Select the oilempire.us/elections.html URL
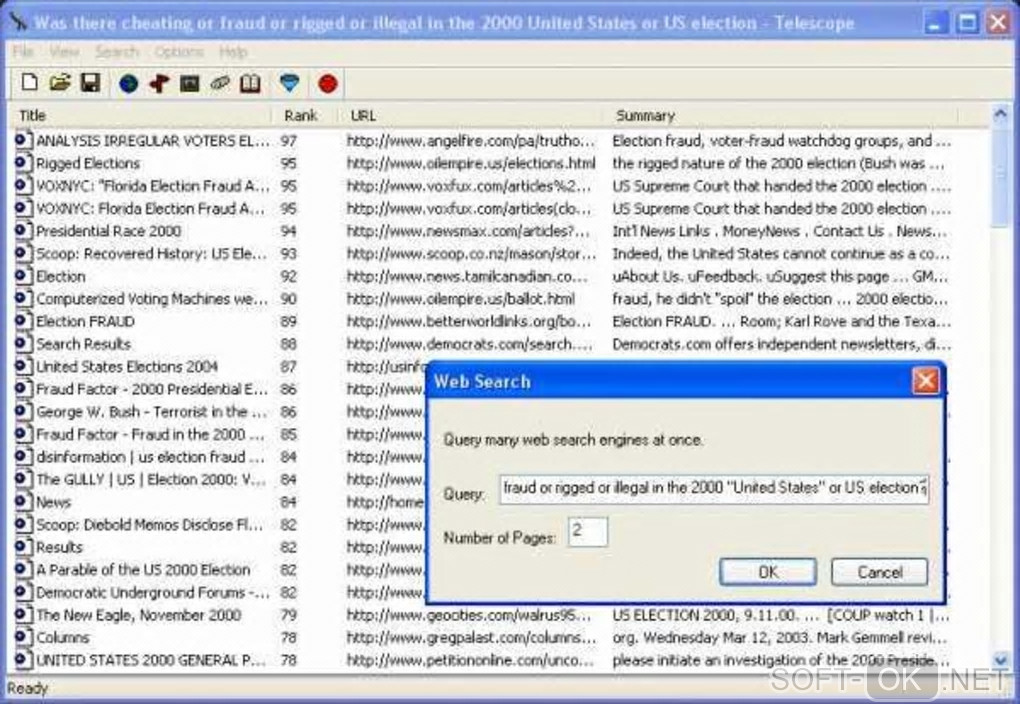 (471, 163)
